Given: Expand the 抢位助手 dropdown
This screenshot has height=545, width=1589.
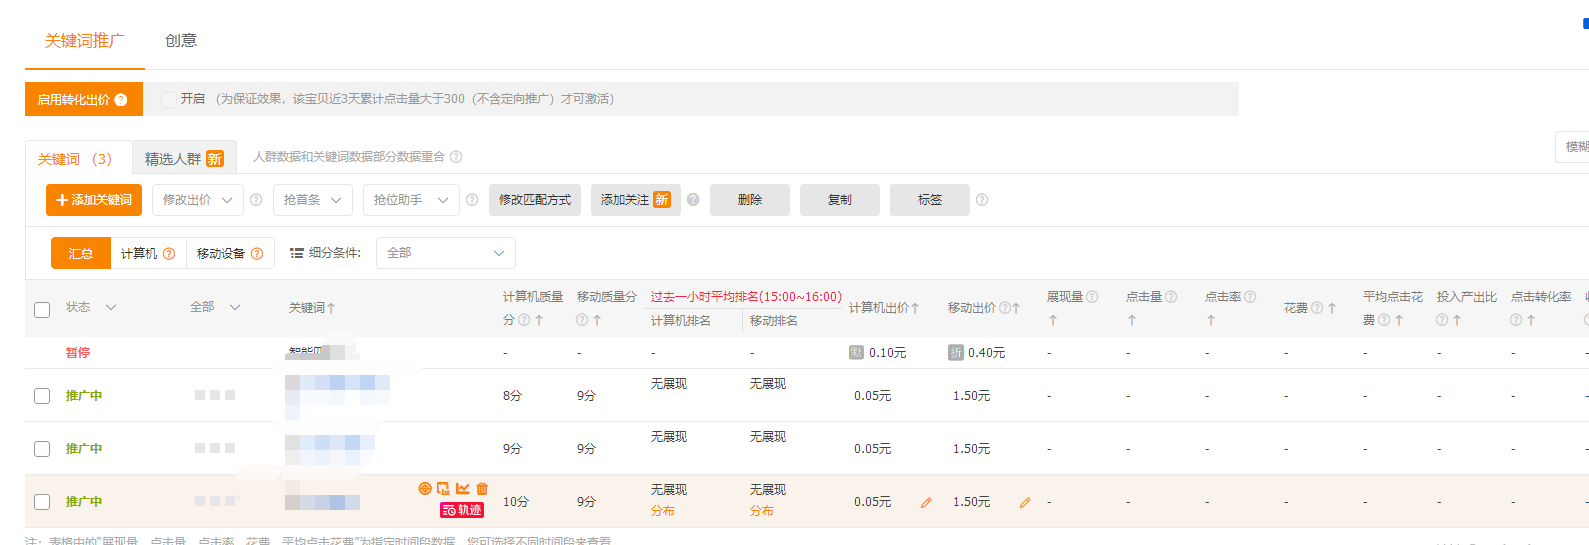Looking at the screenshot, I should [411, 200].
